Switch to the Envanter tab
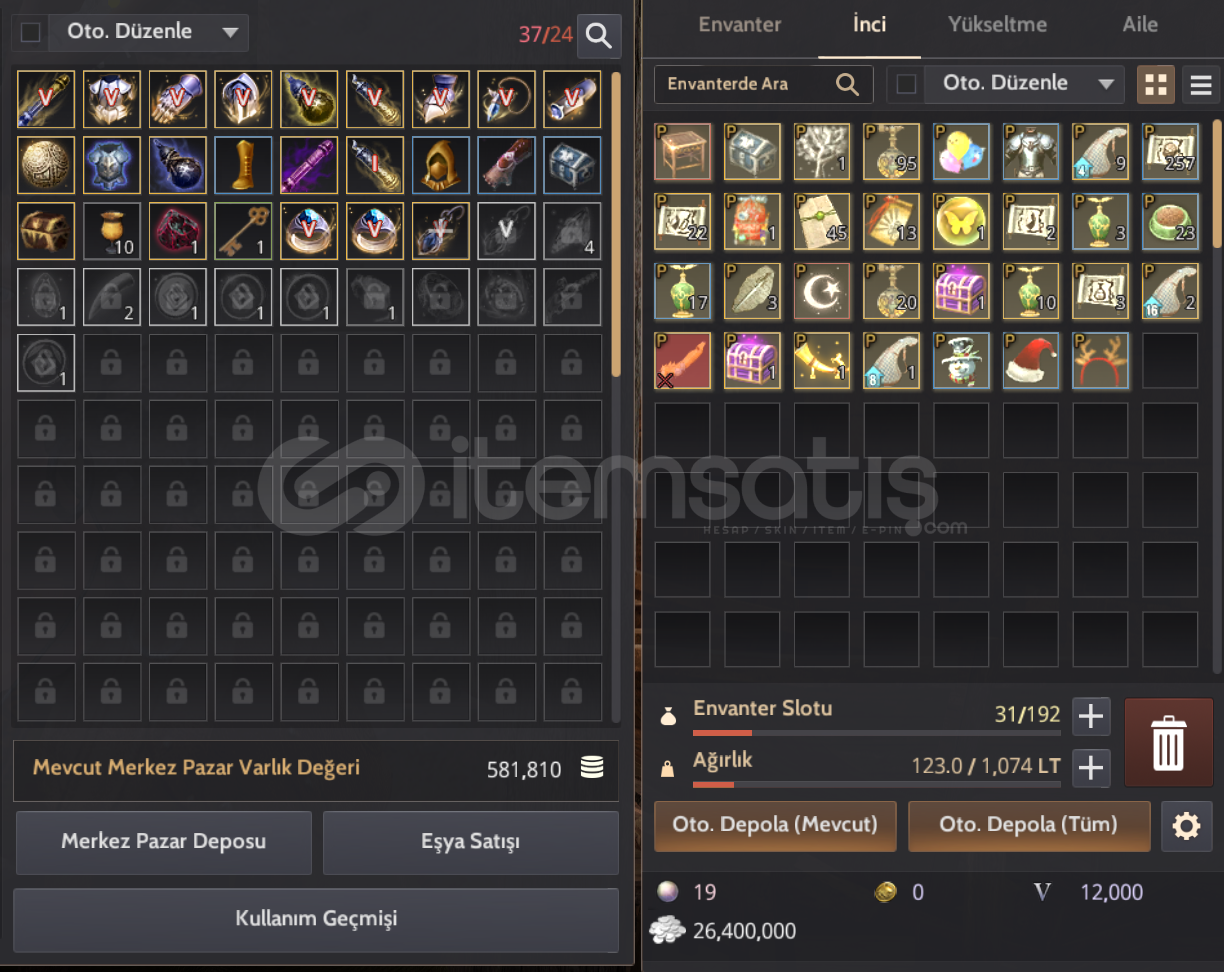Screen dimensions: 1224x972 [740, 25]
